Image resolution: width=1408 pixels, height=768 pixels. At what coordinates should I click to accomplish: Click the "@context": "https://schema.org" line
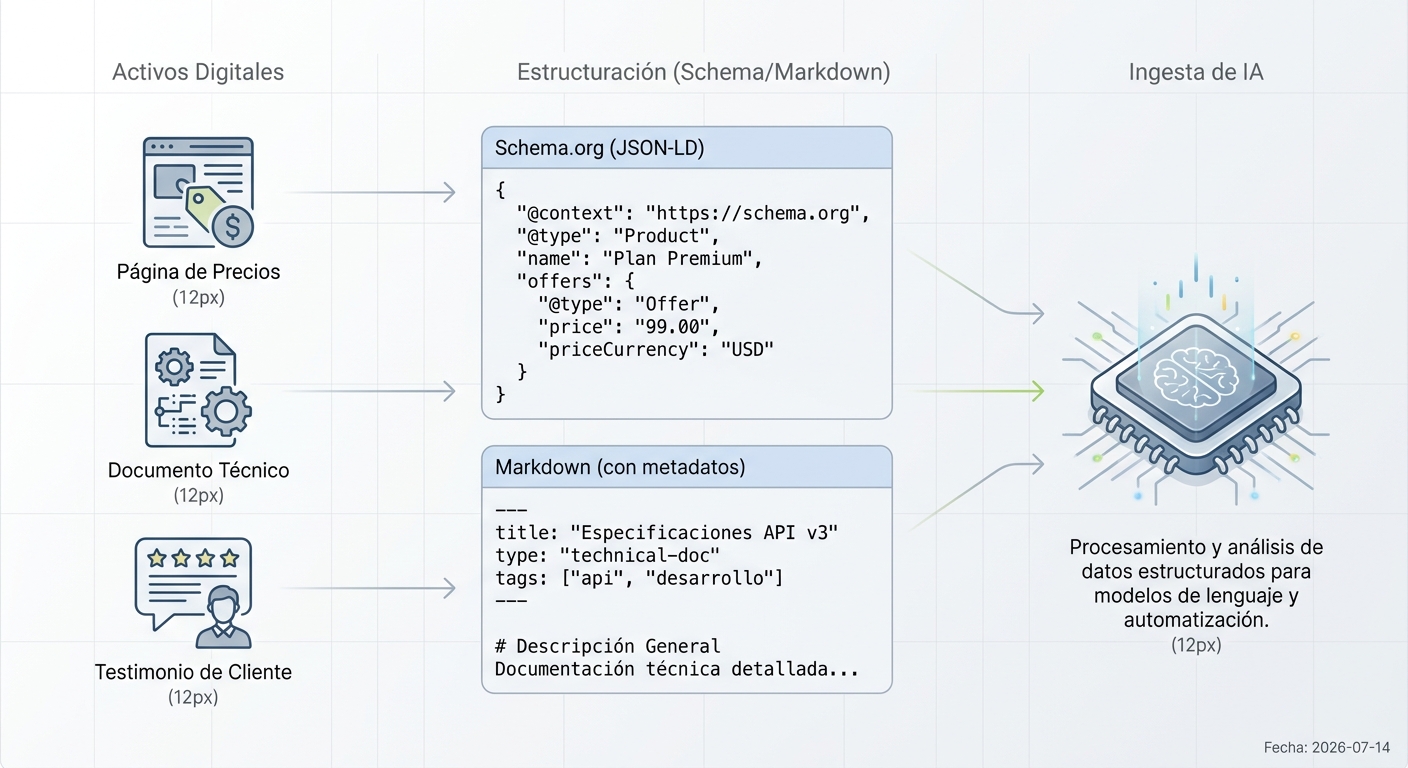(x=695, y=213)
